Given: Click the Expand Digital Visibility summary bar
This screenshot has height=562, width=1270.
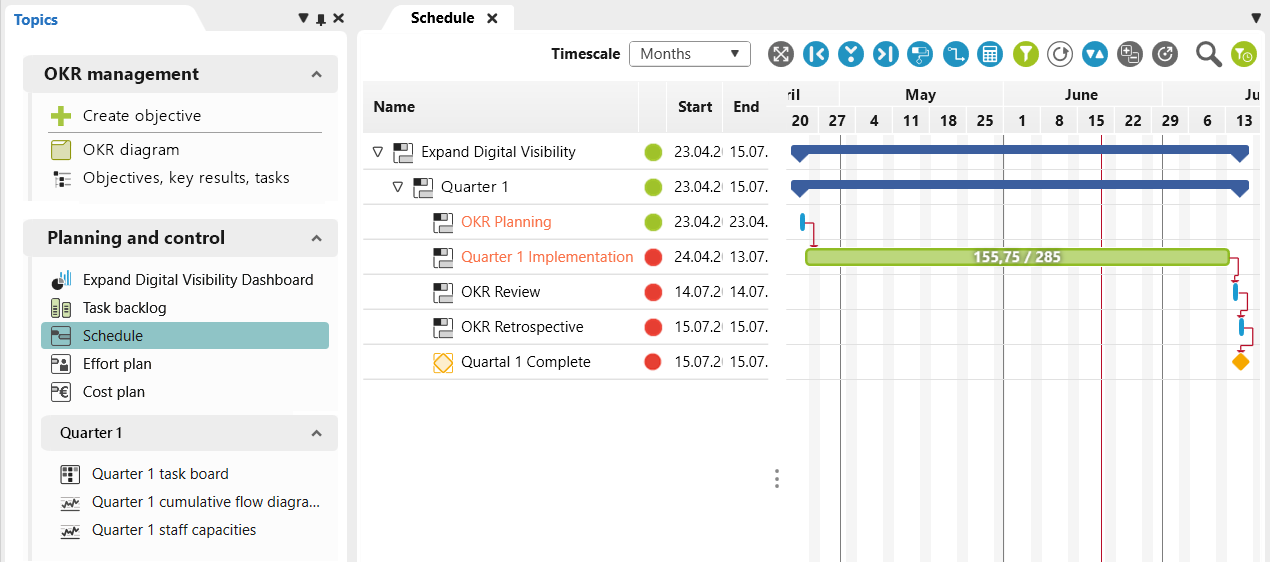Looking at the screenshot, I should [x=1020, y=152].
